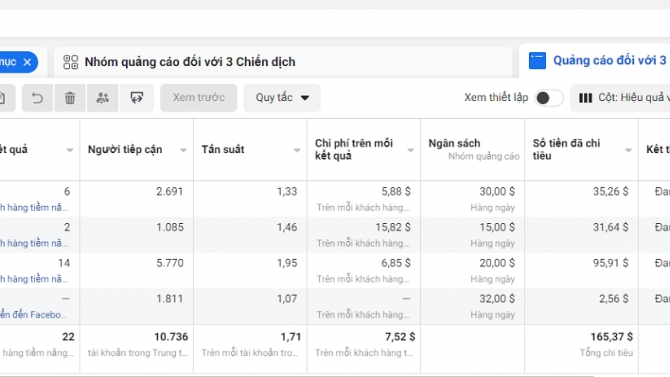Open the Tần suất column arrow
The image size is (670, 377).
(x=297, y=150)
